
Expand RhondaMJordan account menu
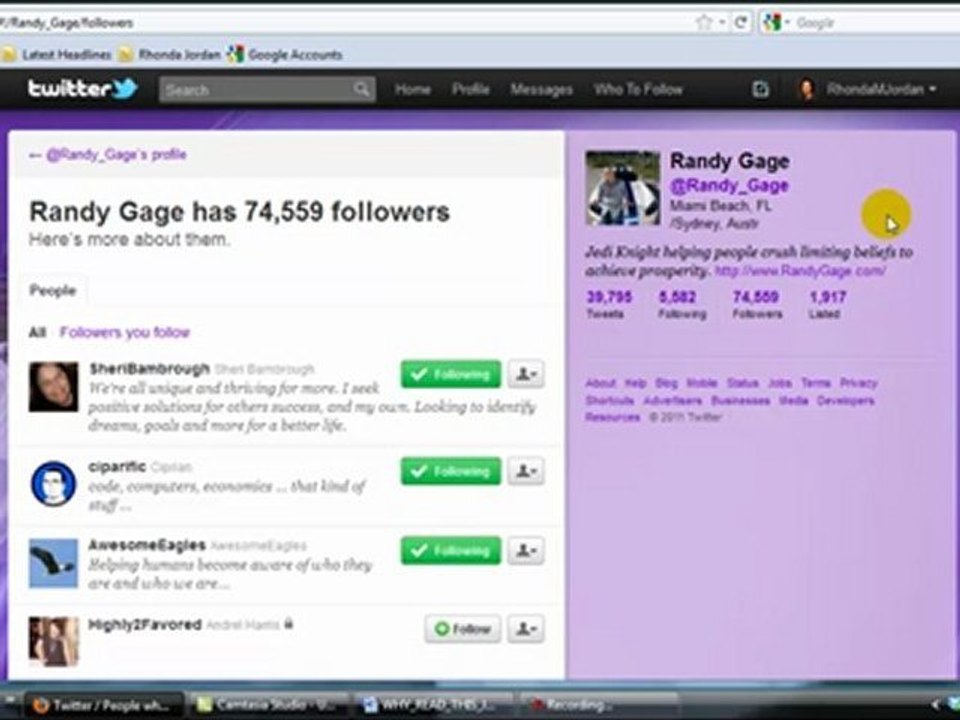click(932, 89)
